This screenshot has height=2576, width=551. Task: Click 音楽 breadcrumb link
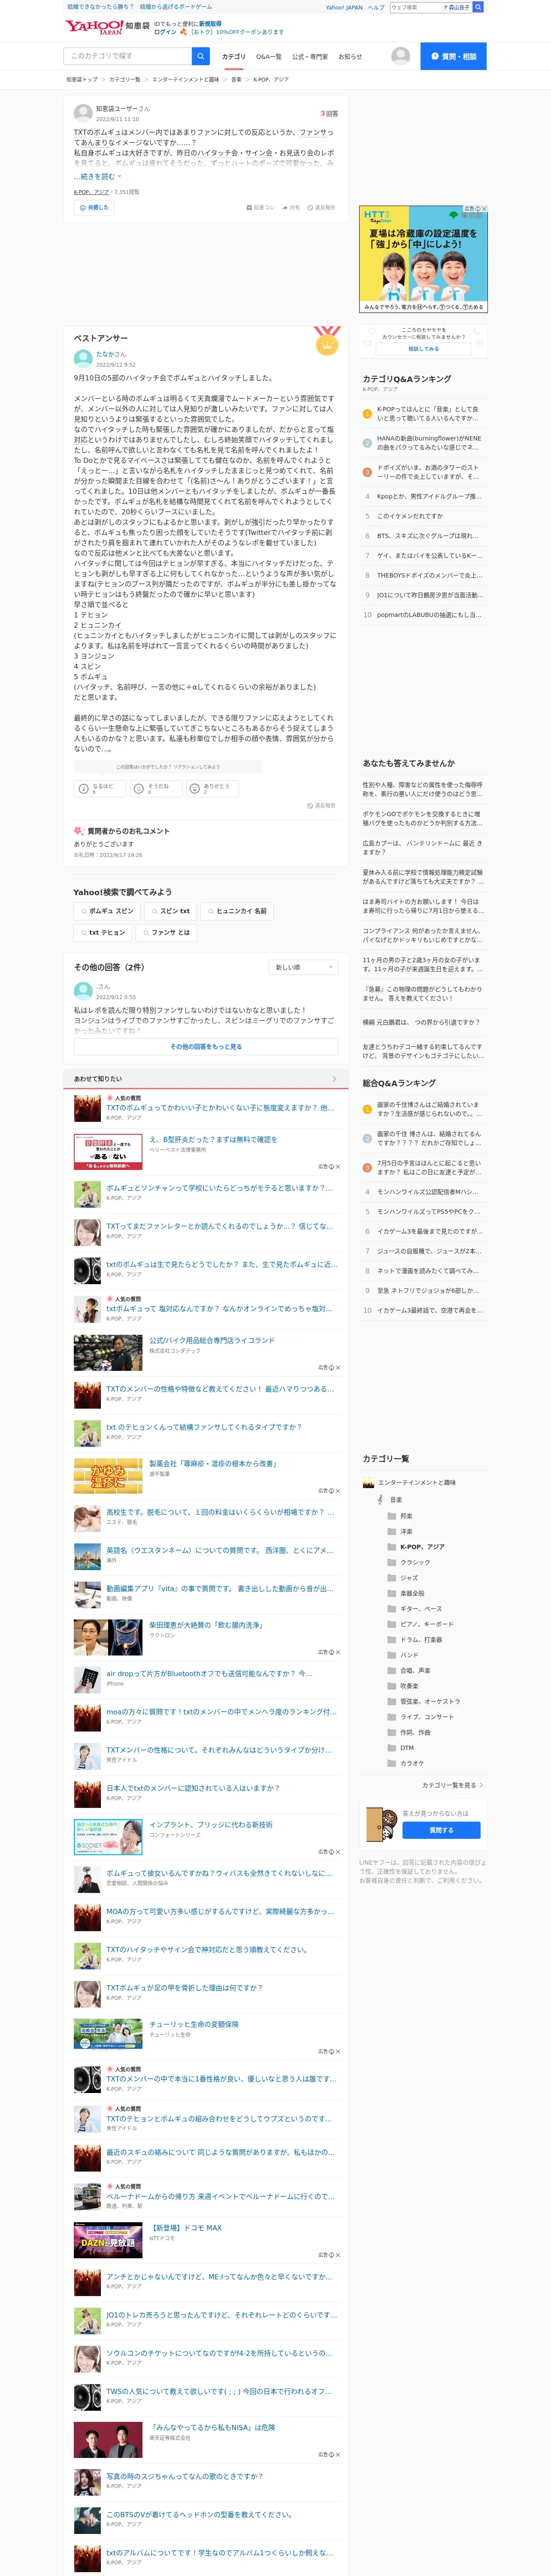[236, 80]
